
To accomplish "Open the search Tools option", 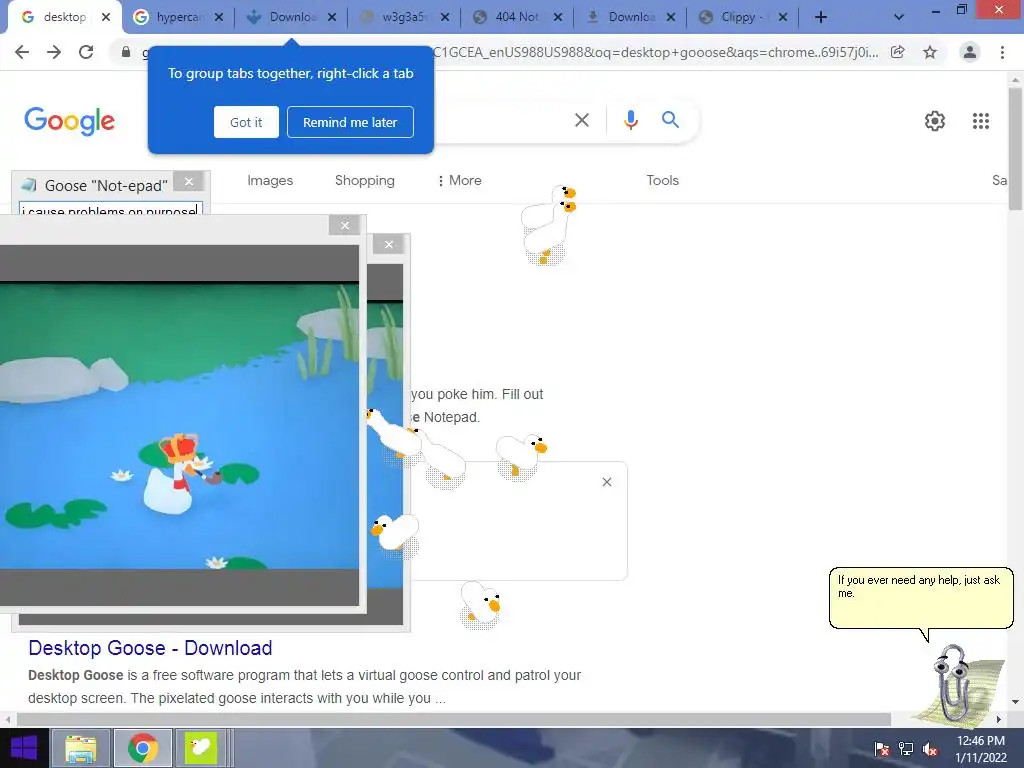I will pos(662,180).
